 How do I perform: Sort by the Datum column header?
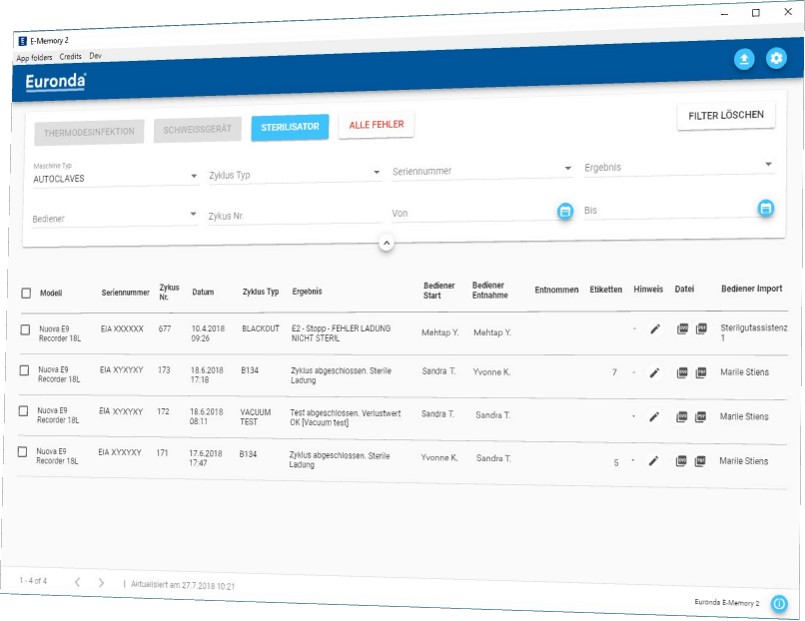203,292
